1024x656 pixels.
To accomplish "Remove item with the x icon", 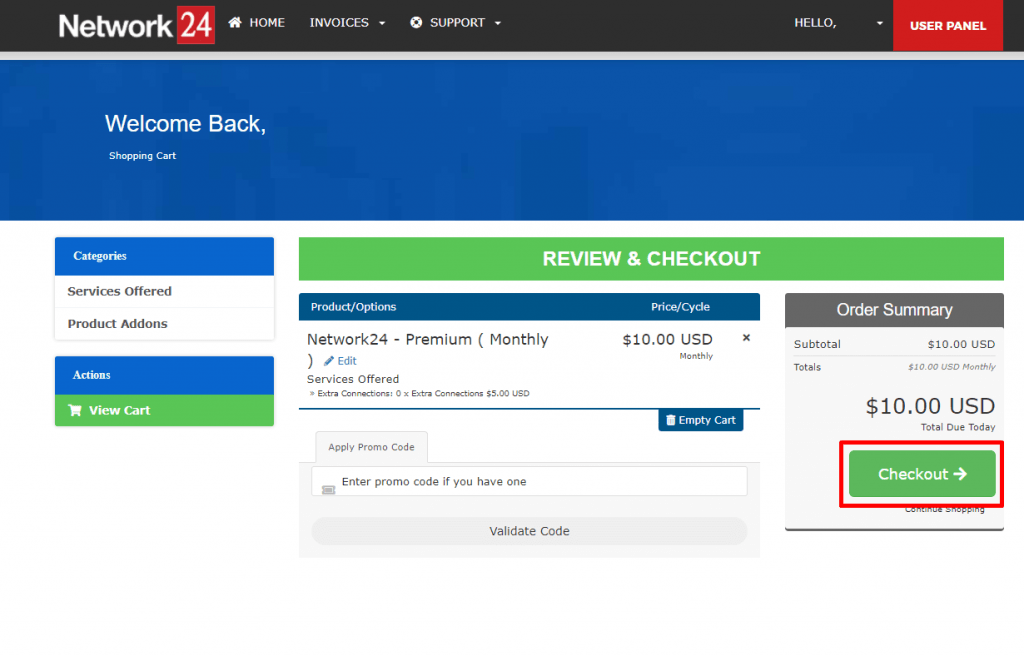I will pos(746,338).
